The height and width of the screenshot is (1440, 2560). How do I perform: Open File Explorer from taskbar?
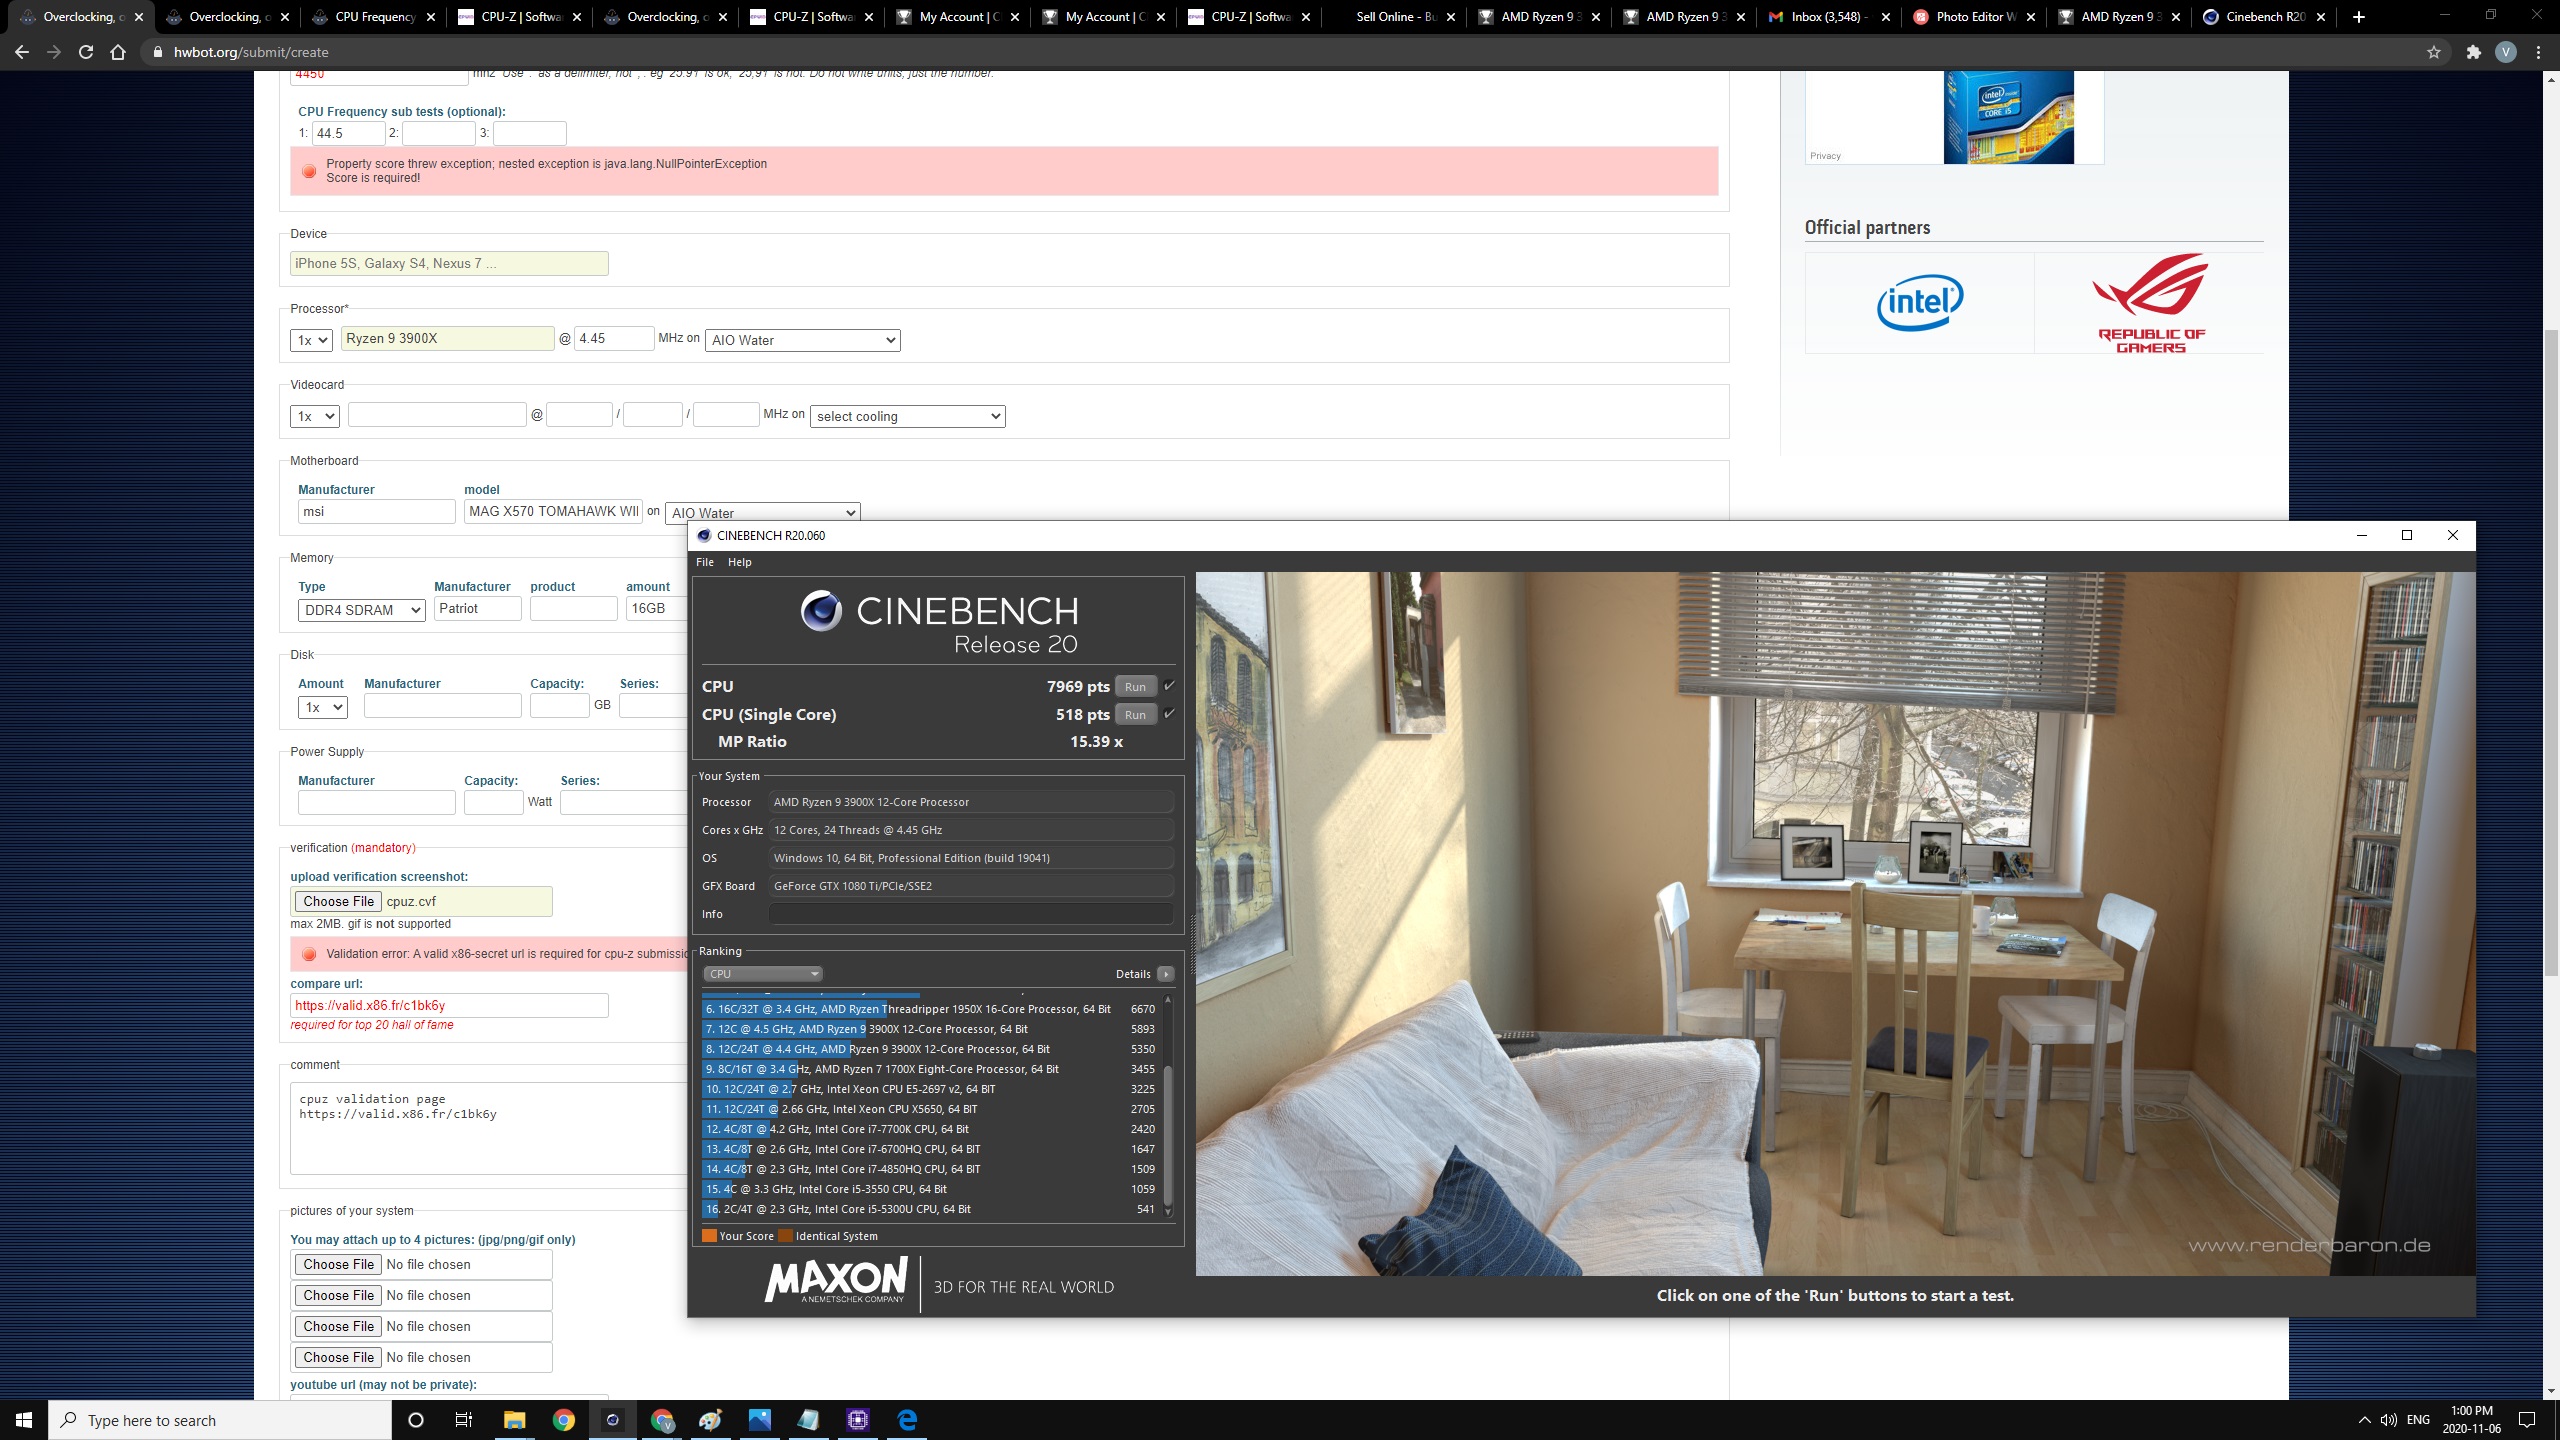click(x=514, y=1420)
